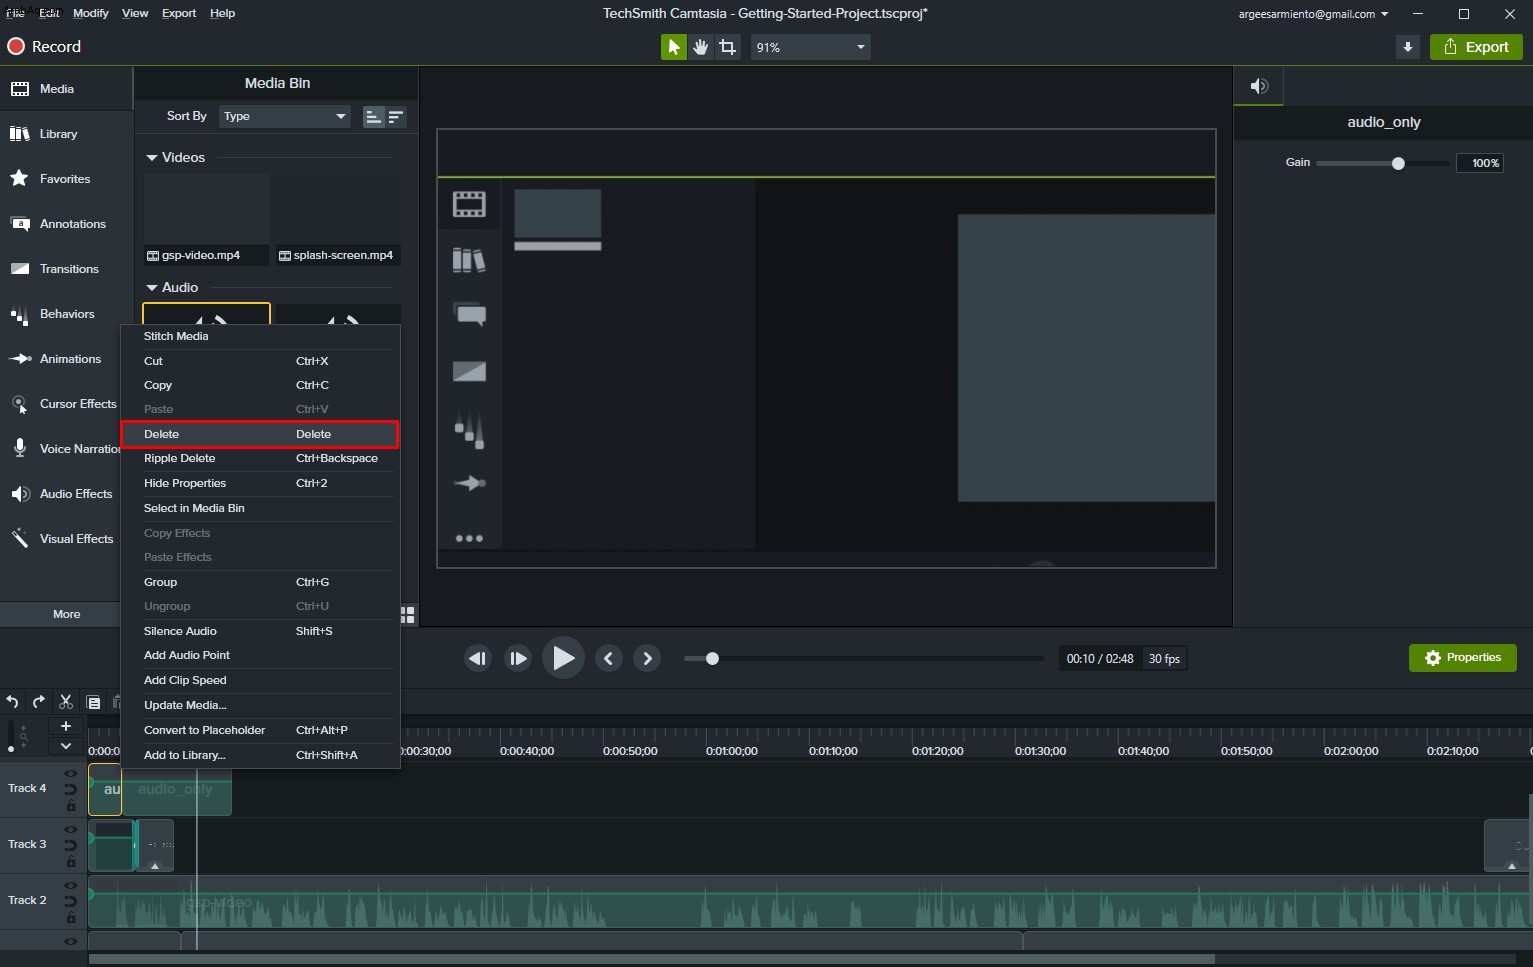The image size is (1533, 967).
Task: Choose Add to Library from context menu
Action: click(260, 755)
